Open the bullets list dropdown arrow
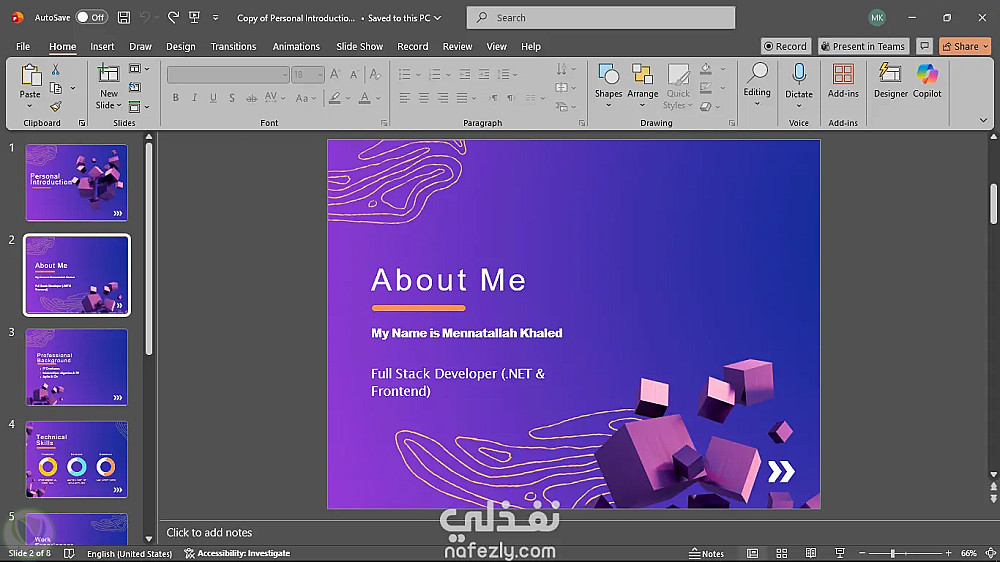This screenshot has width=1000, height=562. pyautogui.click(x=418, y=75)
